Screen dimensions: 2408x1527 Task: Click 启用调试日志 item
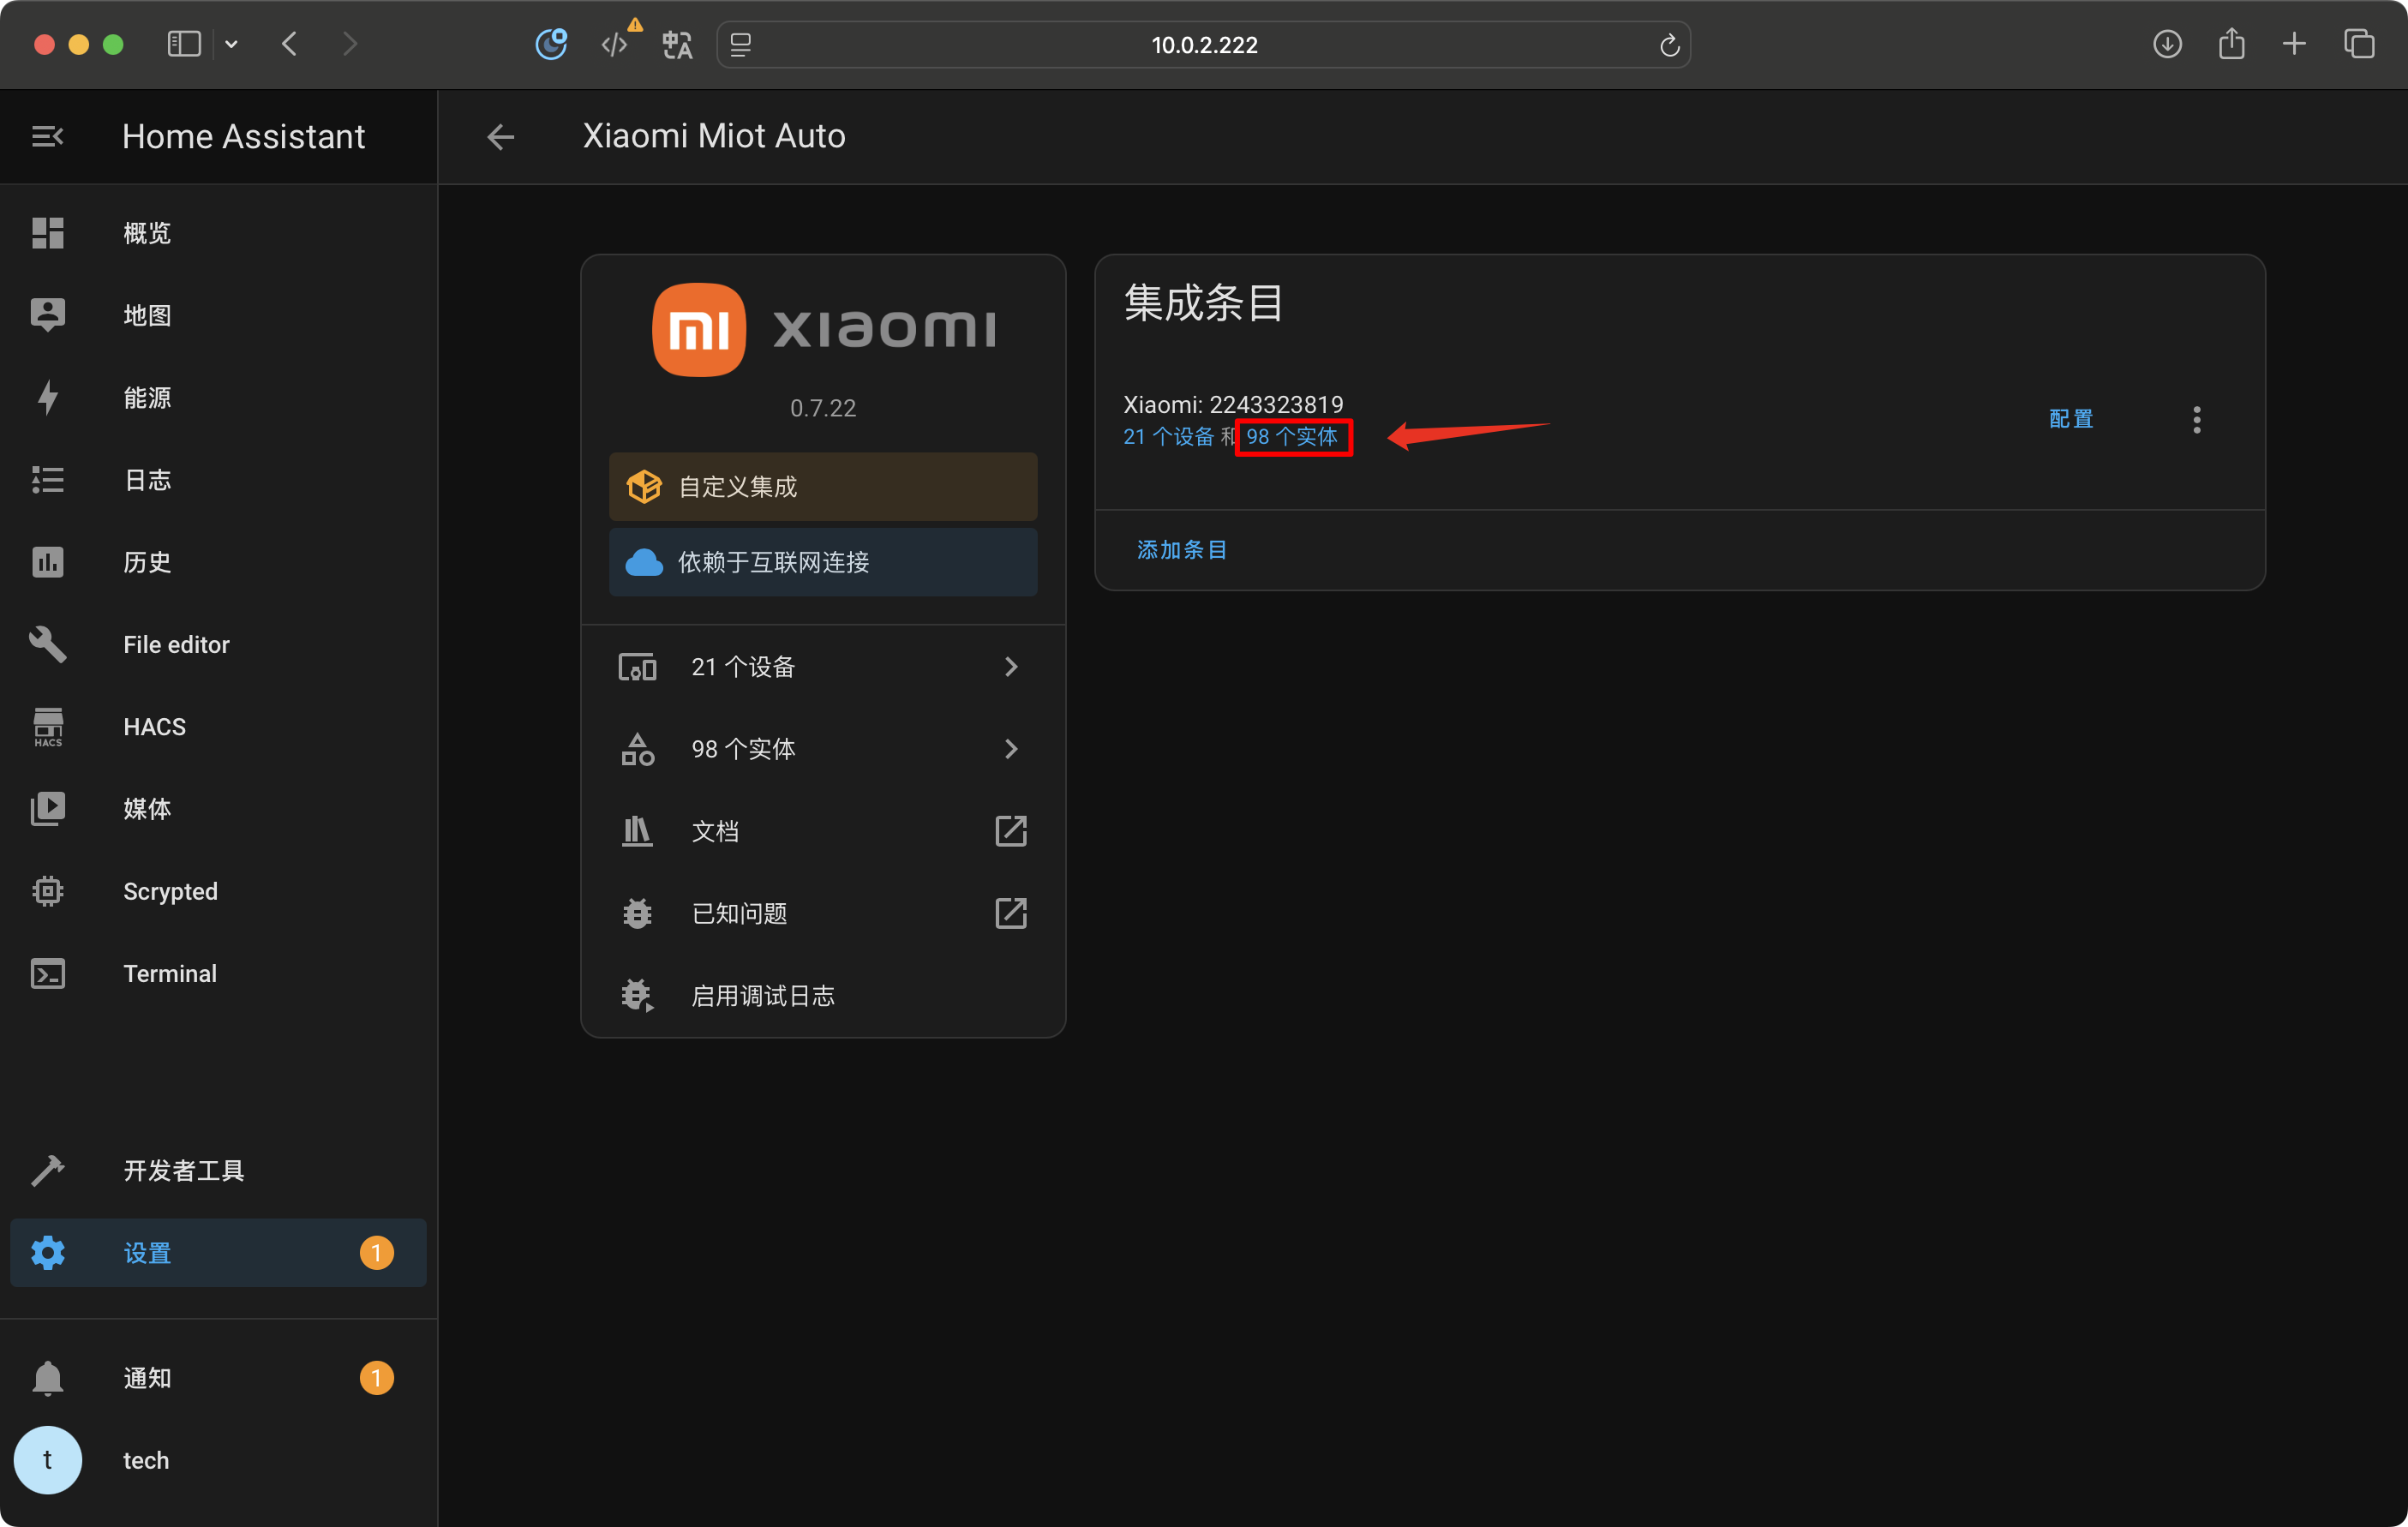823,995
